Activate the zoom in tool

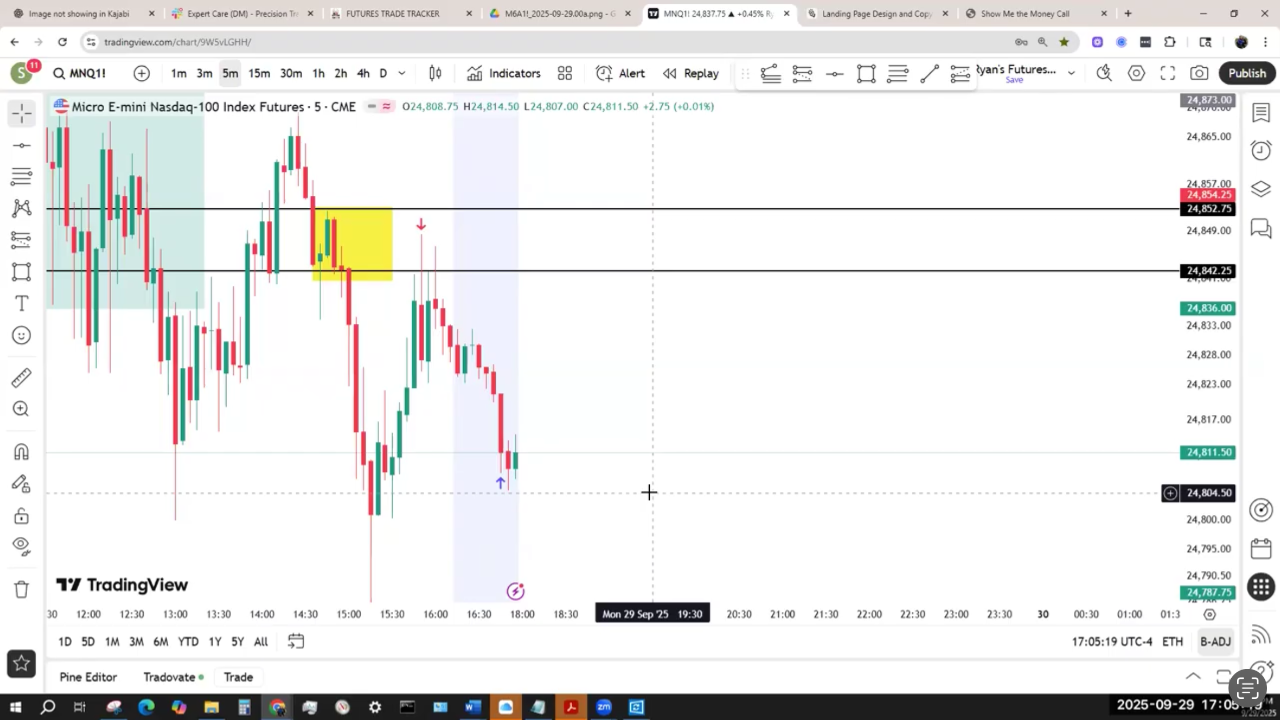coord(21,409)
